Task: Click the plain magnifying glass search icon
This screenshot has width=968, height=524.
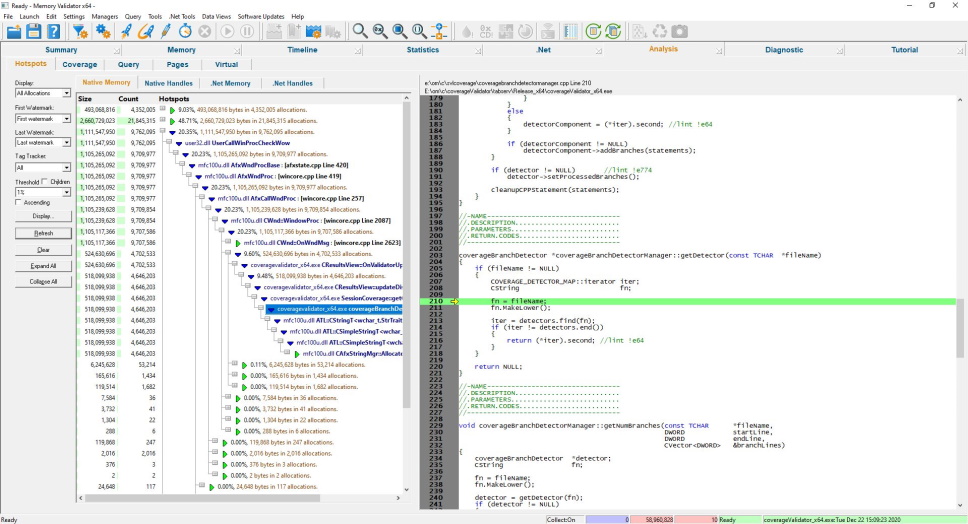Action: coord(360,31)
